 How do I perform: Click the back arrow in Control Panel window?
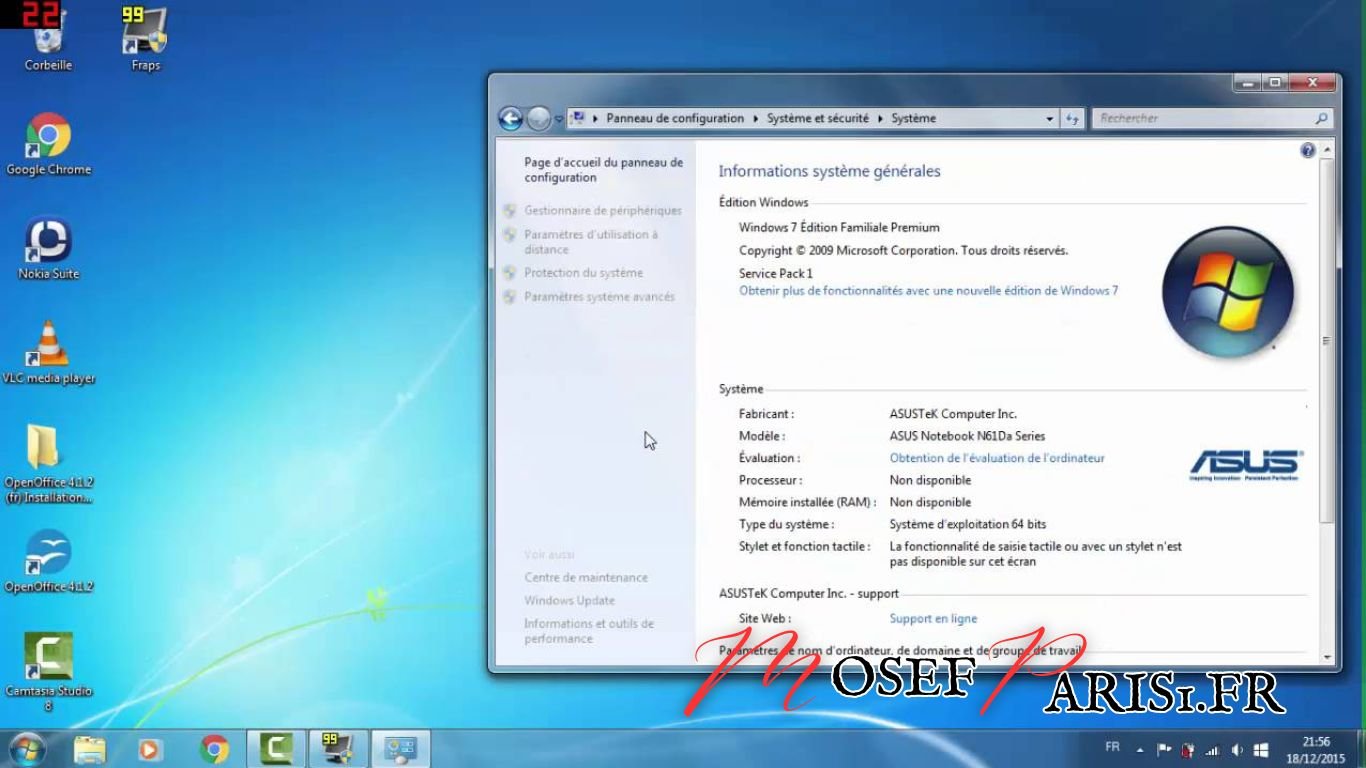510,119
